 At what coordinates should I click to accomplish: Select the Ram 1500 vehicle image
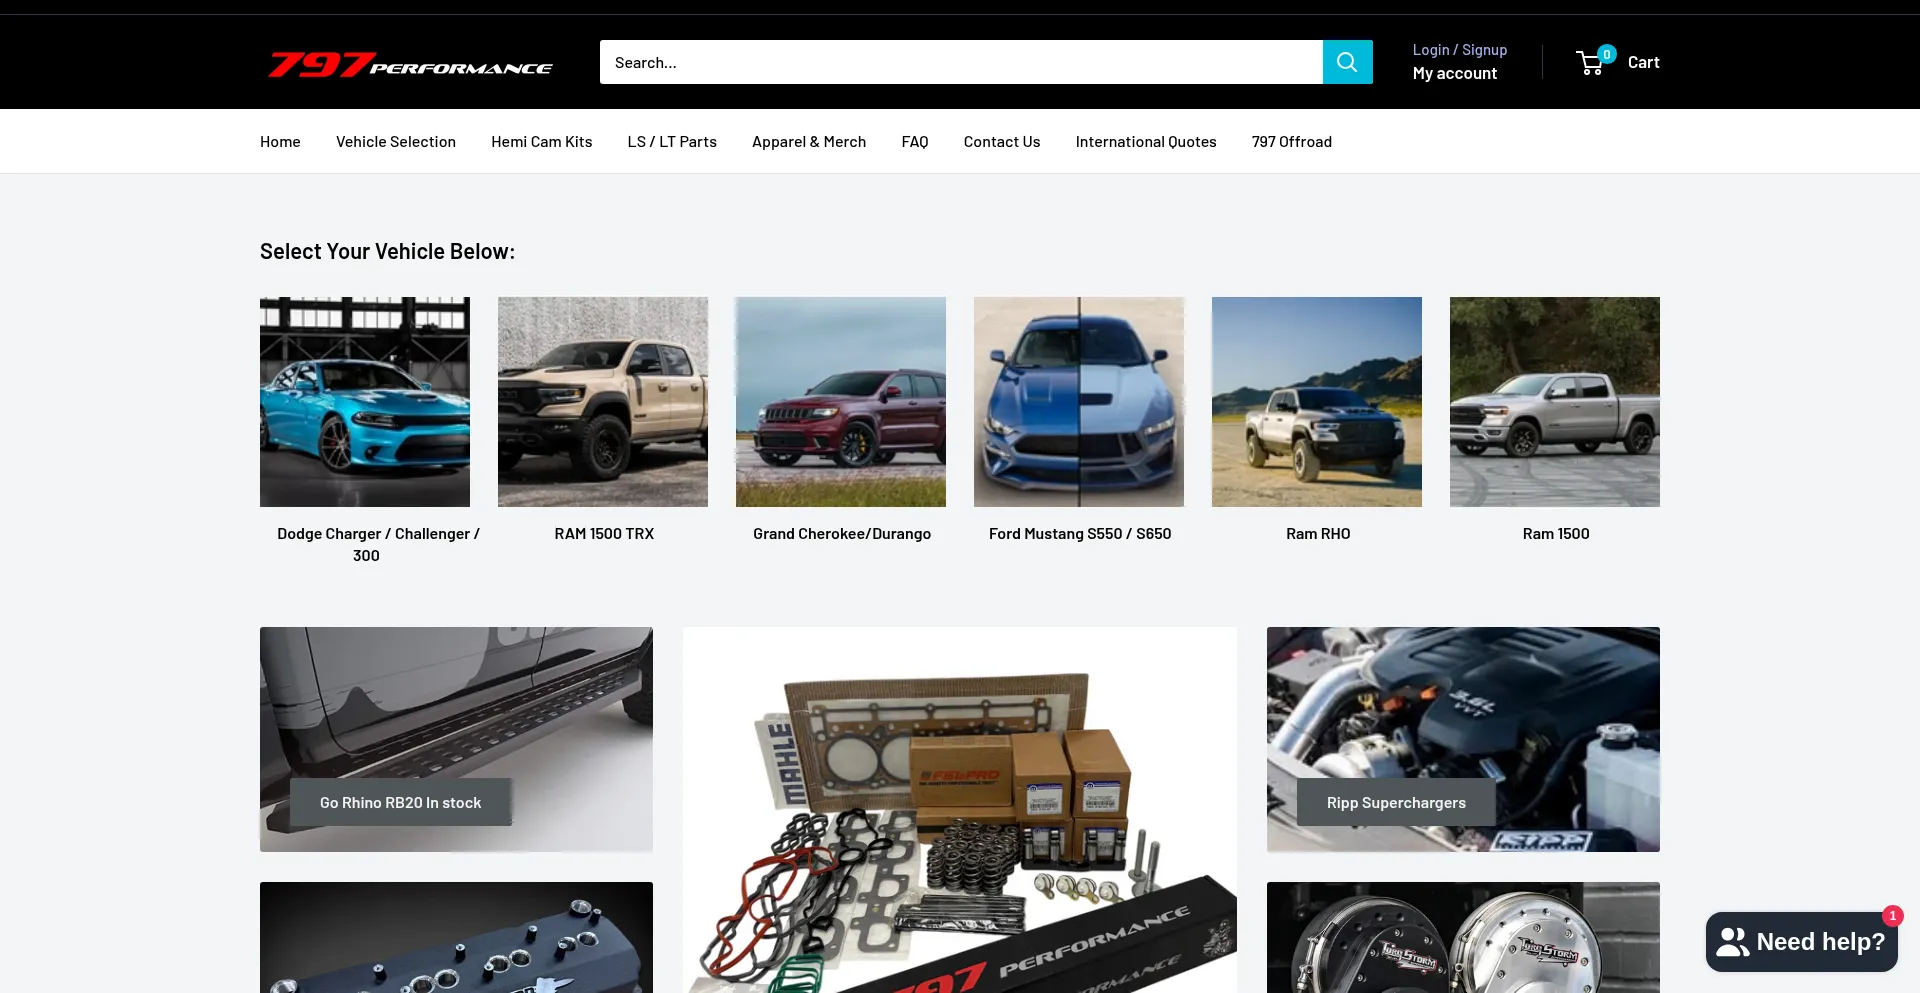1554,401
